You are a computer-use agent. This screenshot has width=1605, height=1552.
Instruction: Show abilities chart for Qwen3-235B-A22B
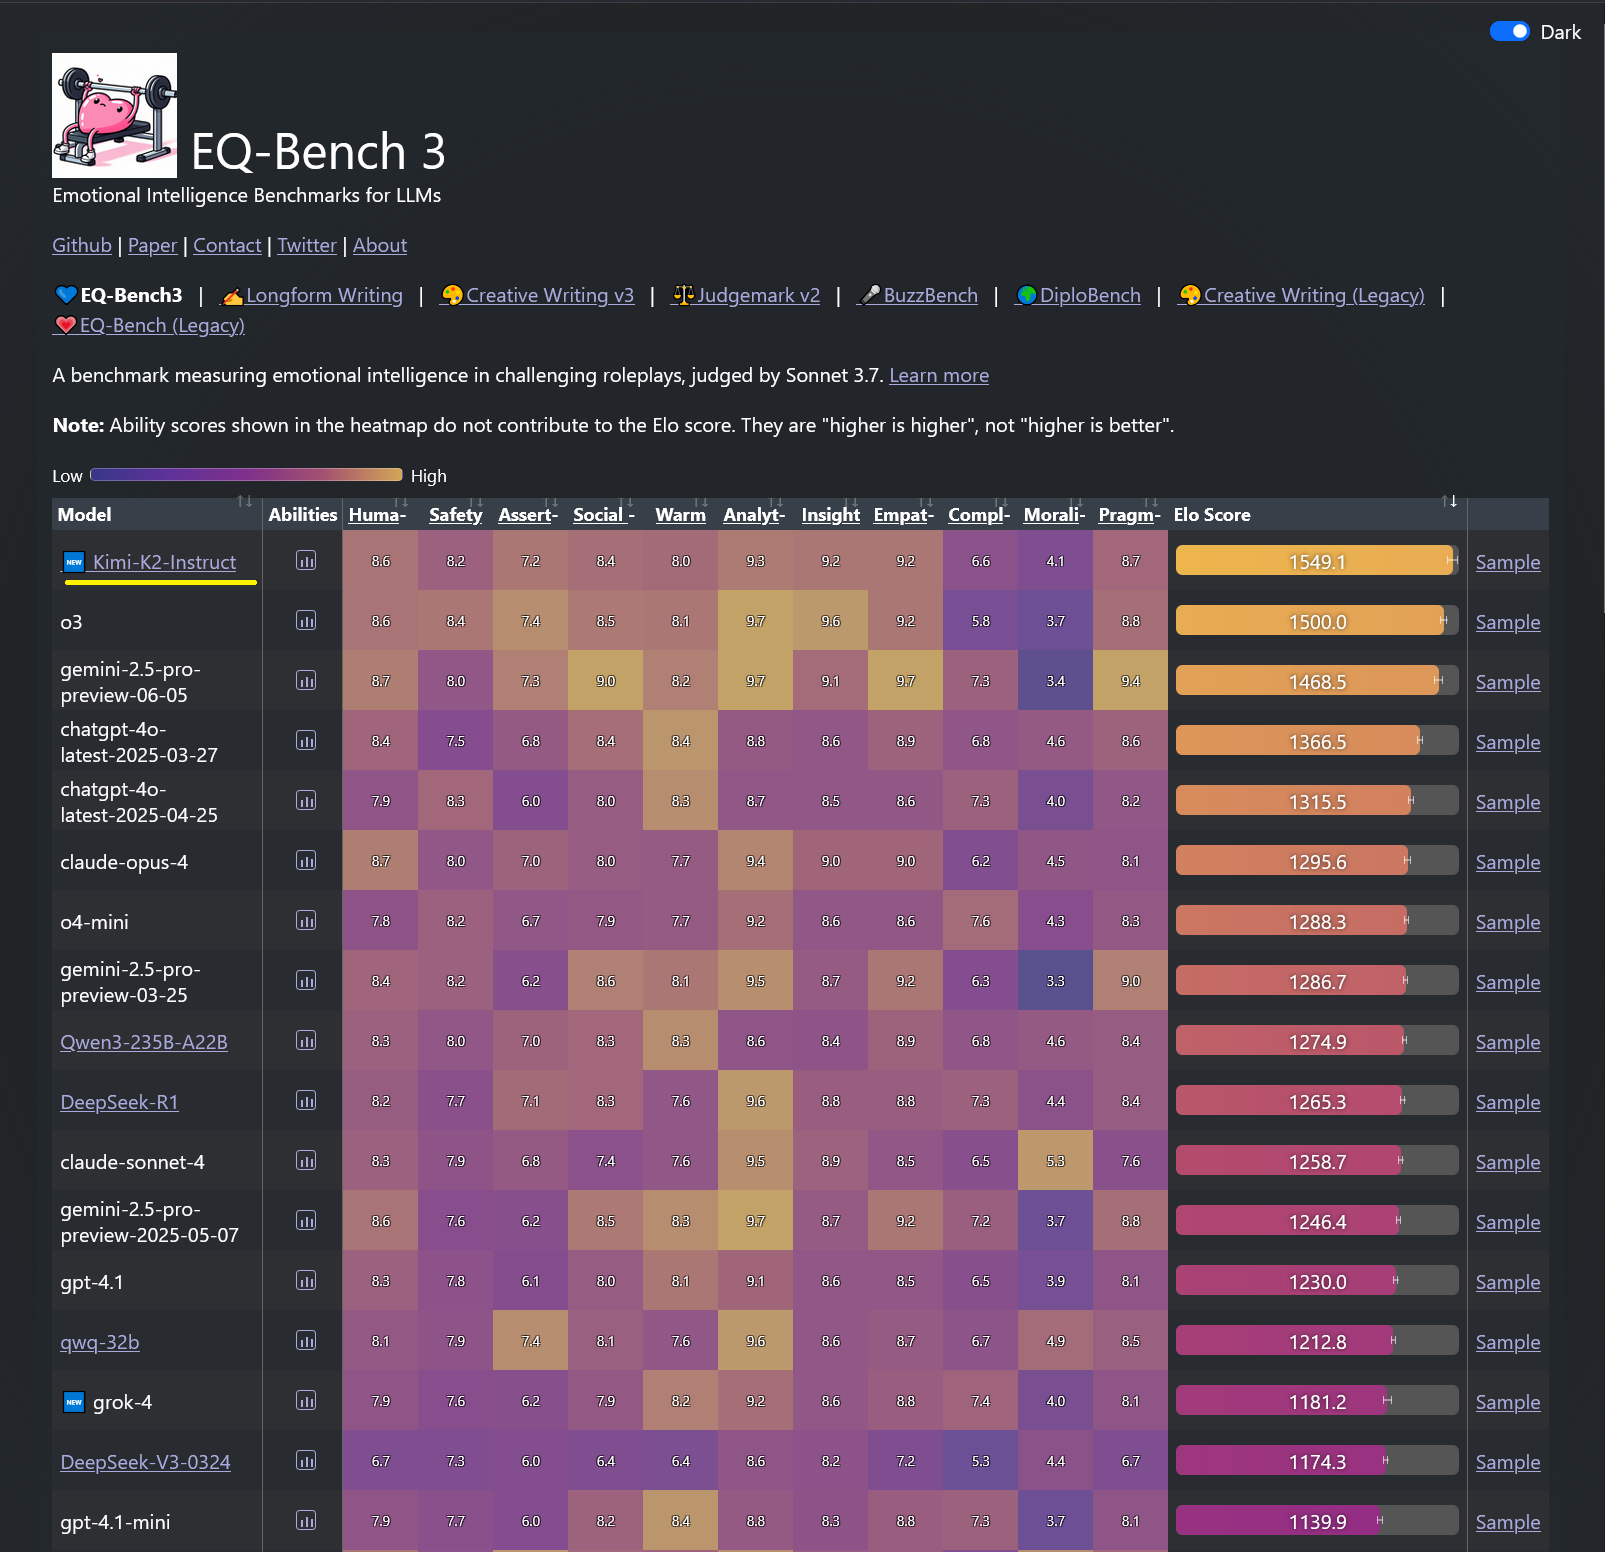[306, 1041]
